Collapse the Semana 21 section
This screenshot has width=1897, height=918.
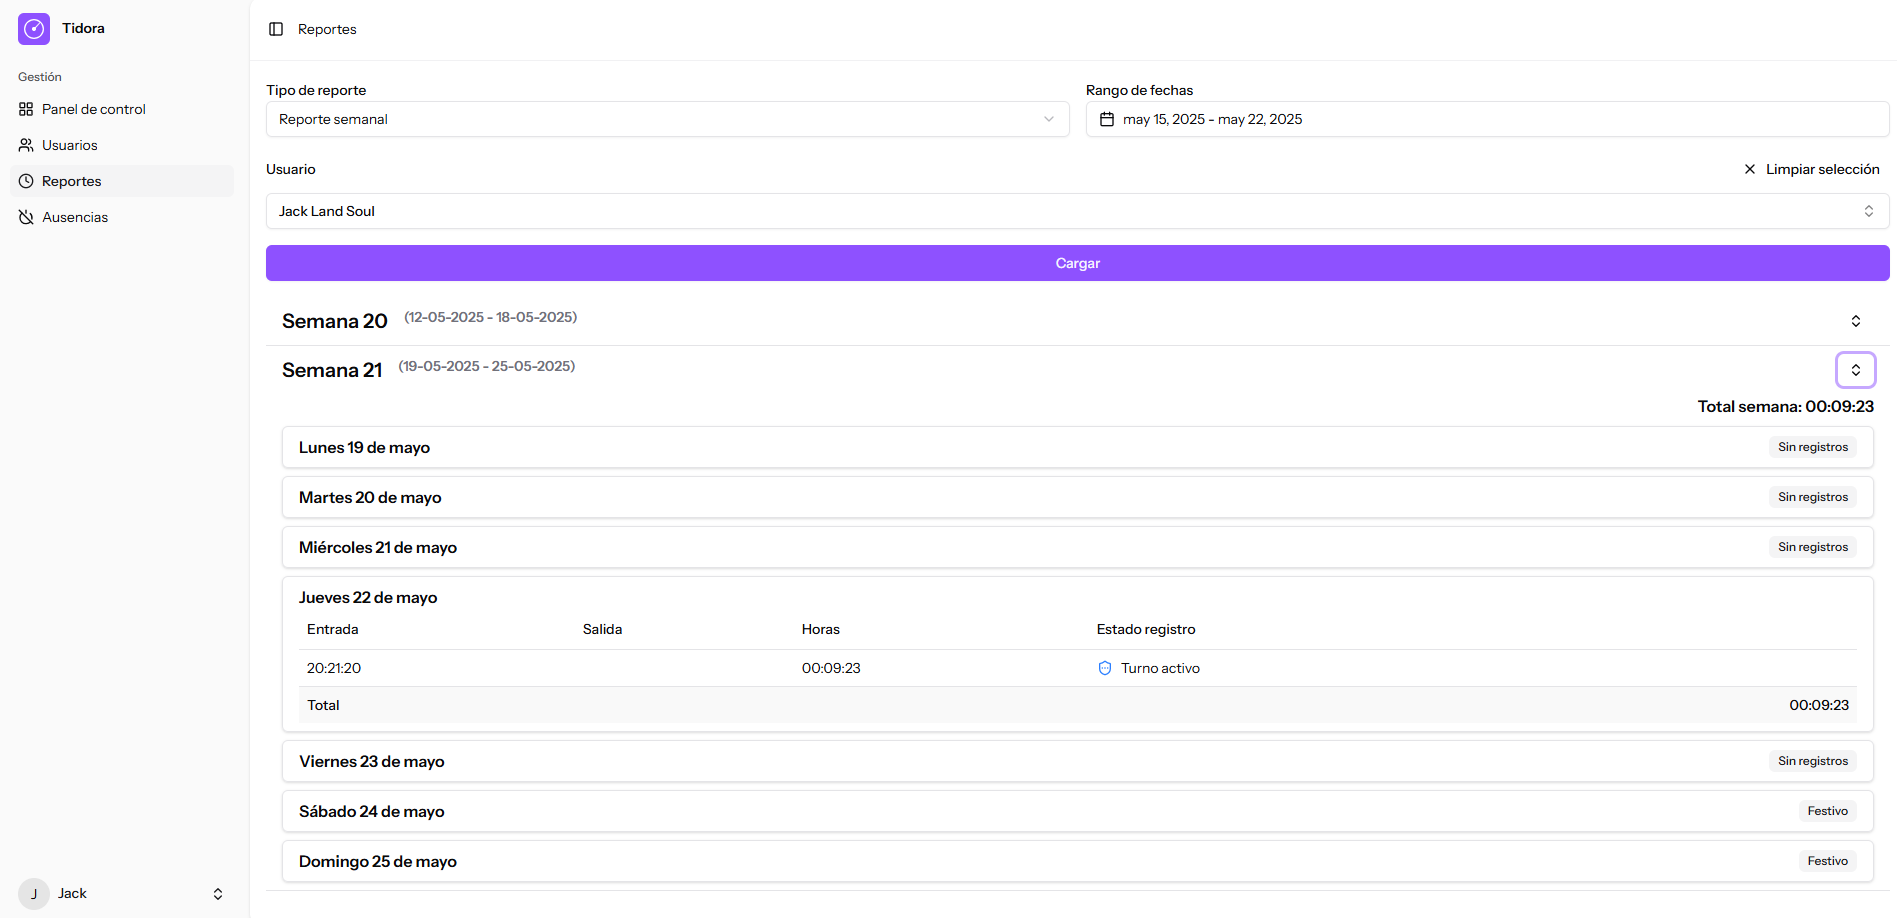pyautogui.click(x=1855, y=370)
